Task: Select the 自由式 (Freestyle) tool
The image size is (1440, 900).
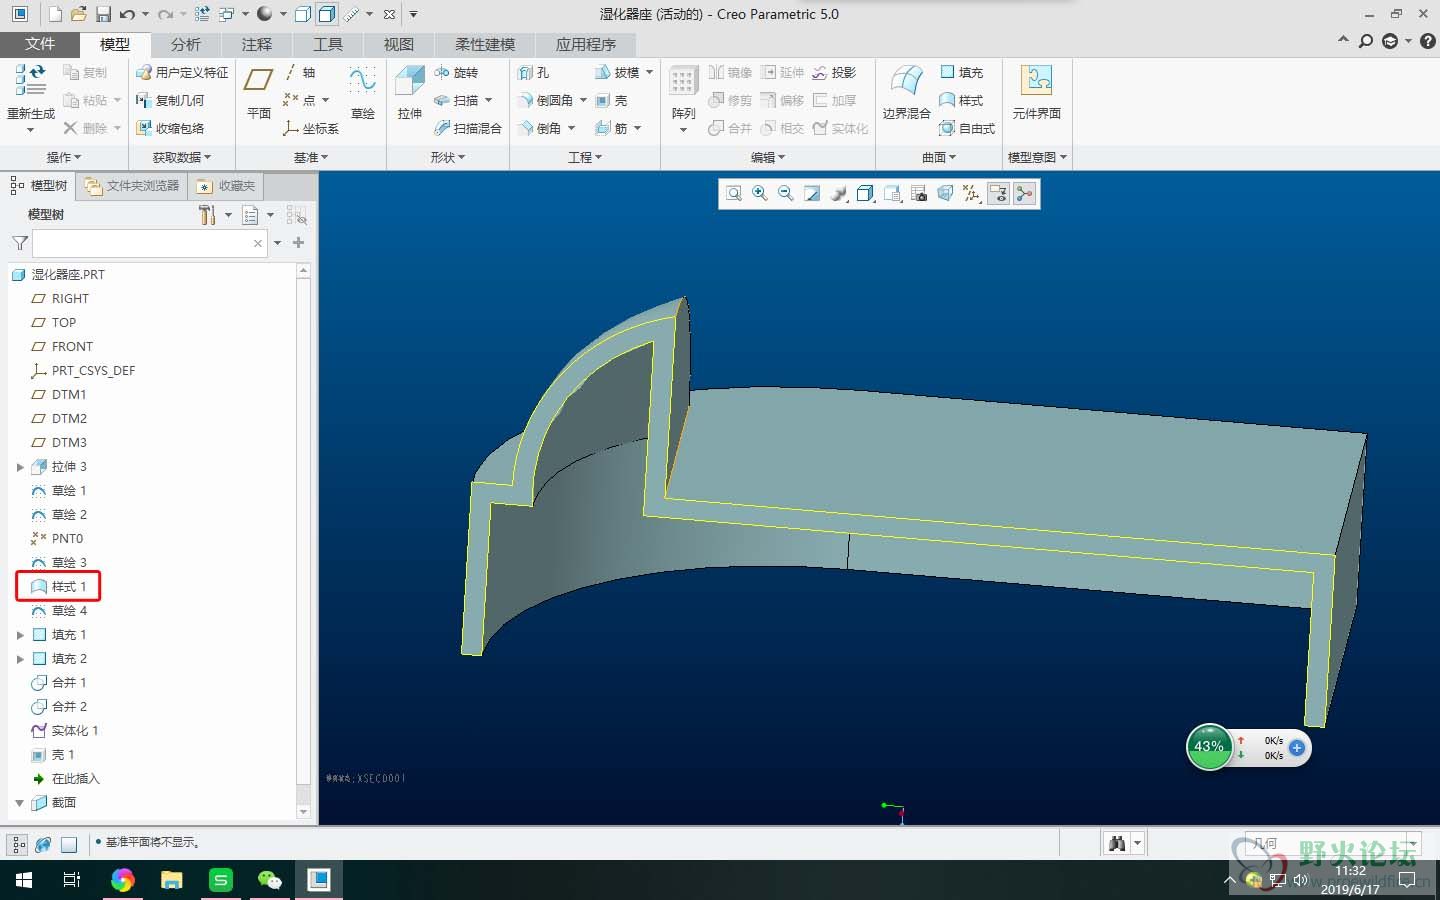Action: pos(967,128)
